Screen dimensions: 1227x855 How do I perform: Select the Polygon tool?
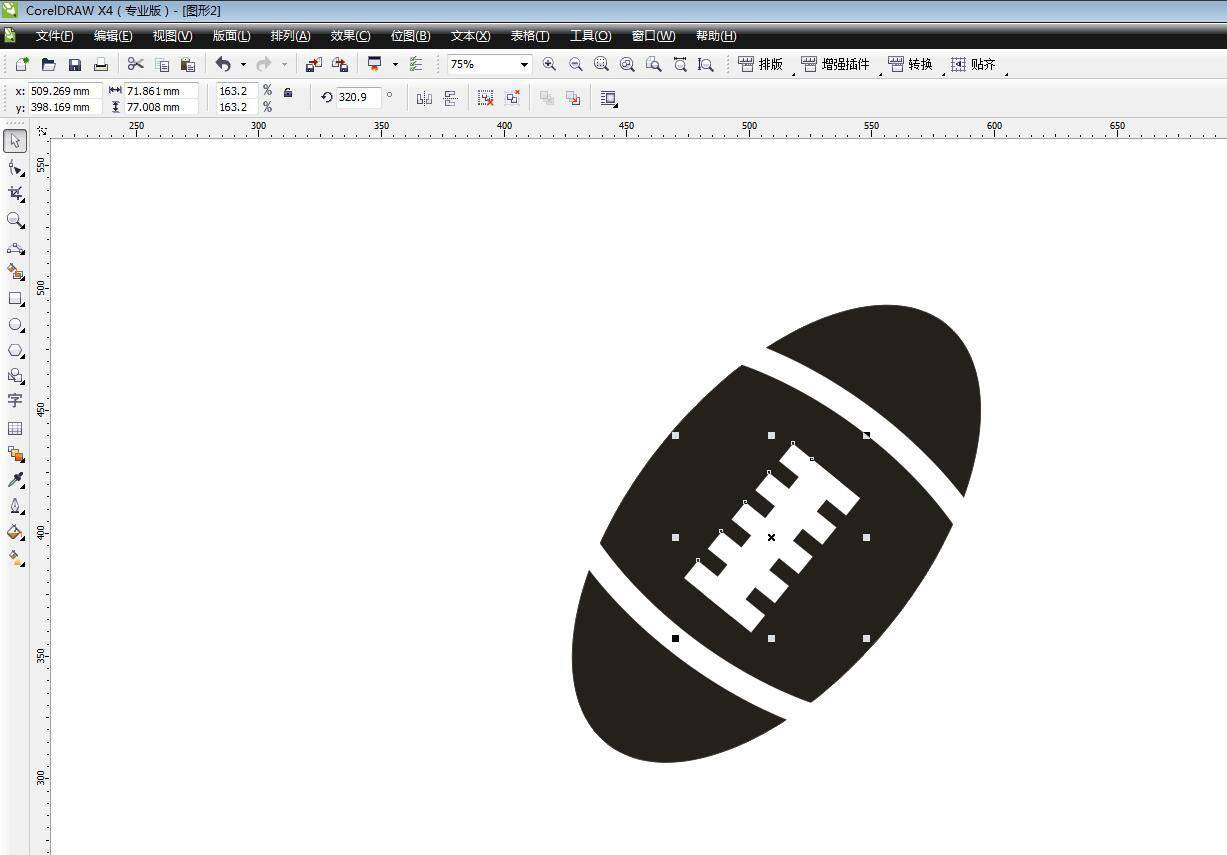(x=15, y=351)
